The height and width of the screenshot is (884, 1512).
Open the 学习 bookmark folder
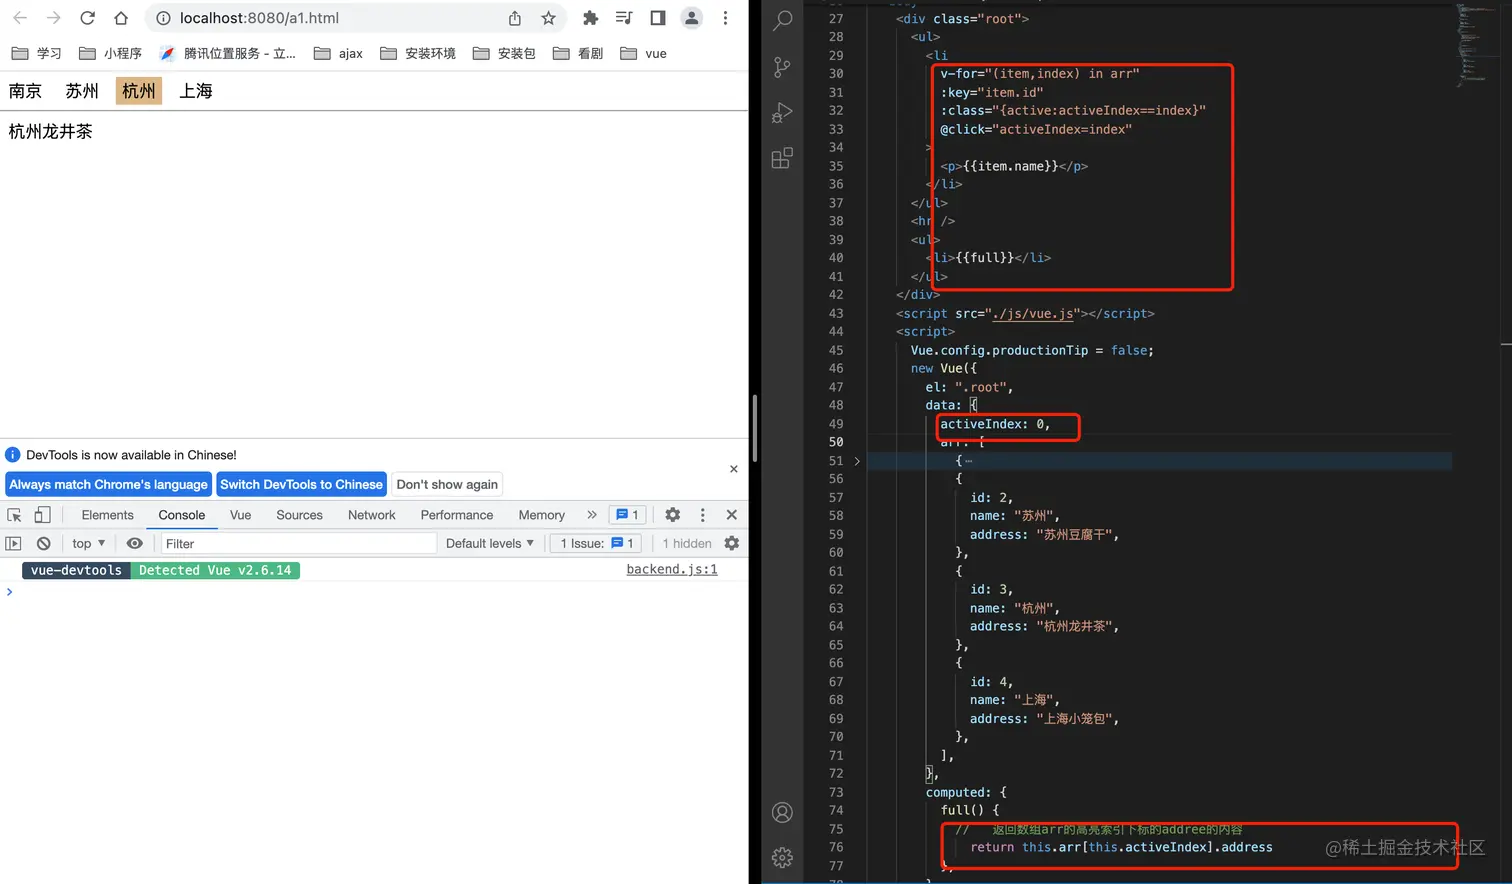tap(36, 53)
